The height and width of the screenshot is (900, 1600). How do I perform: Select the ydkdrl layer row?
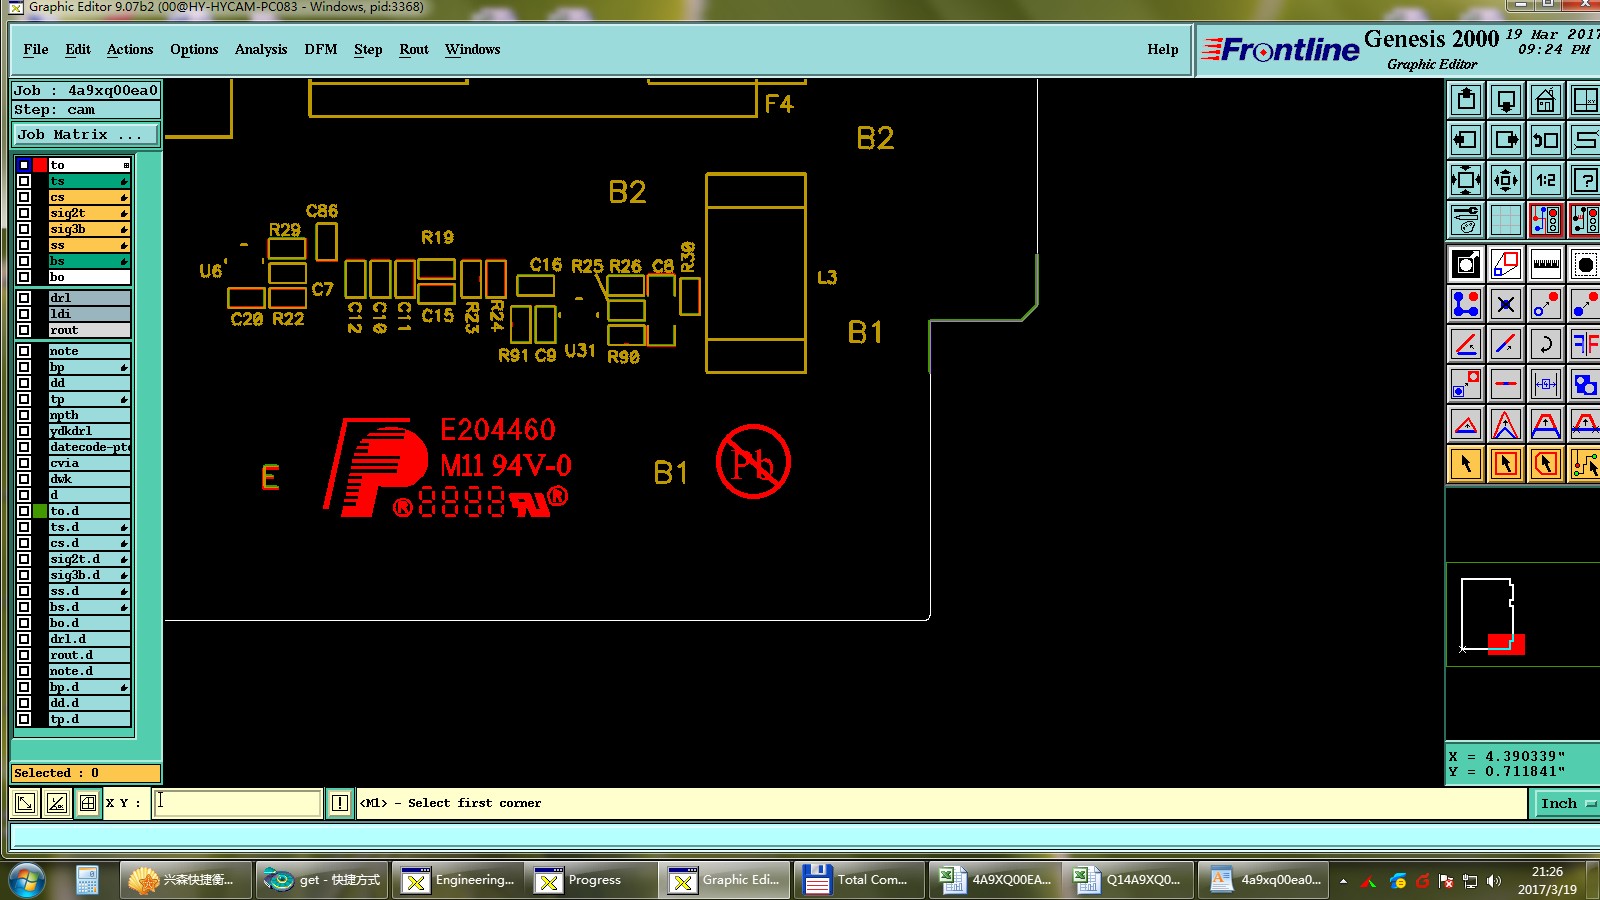click(90, 431)
